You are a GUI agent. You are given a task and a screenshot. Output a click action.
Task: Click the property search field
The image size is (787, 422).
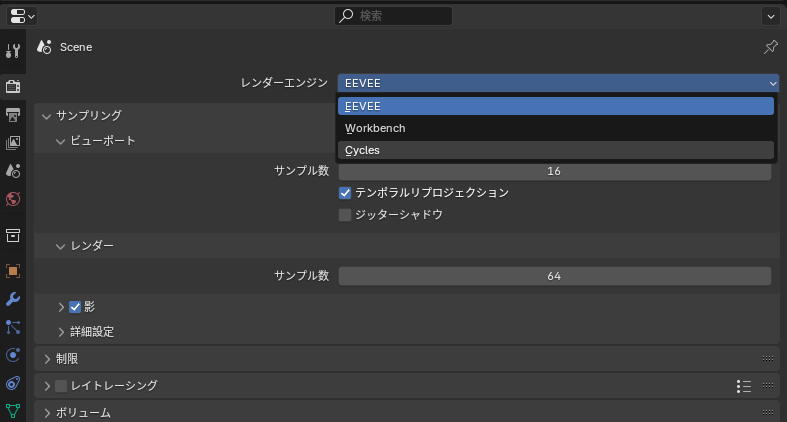[x=394, y=16]
